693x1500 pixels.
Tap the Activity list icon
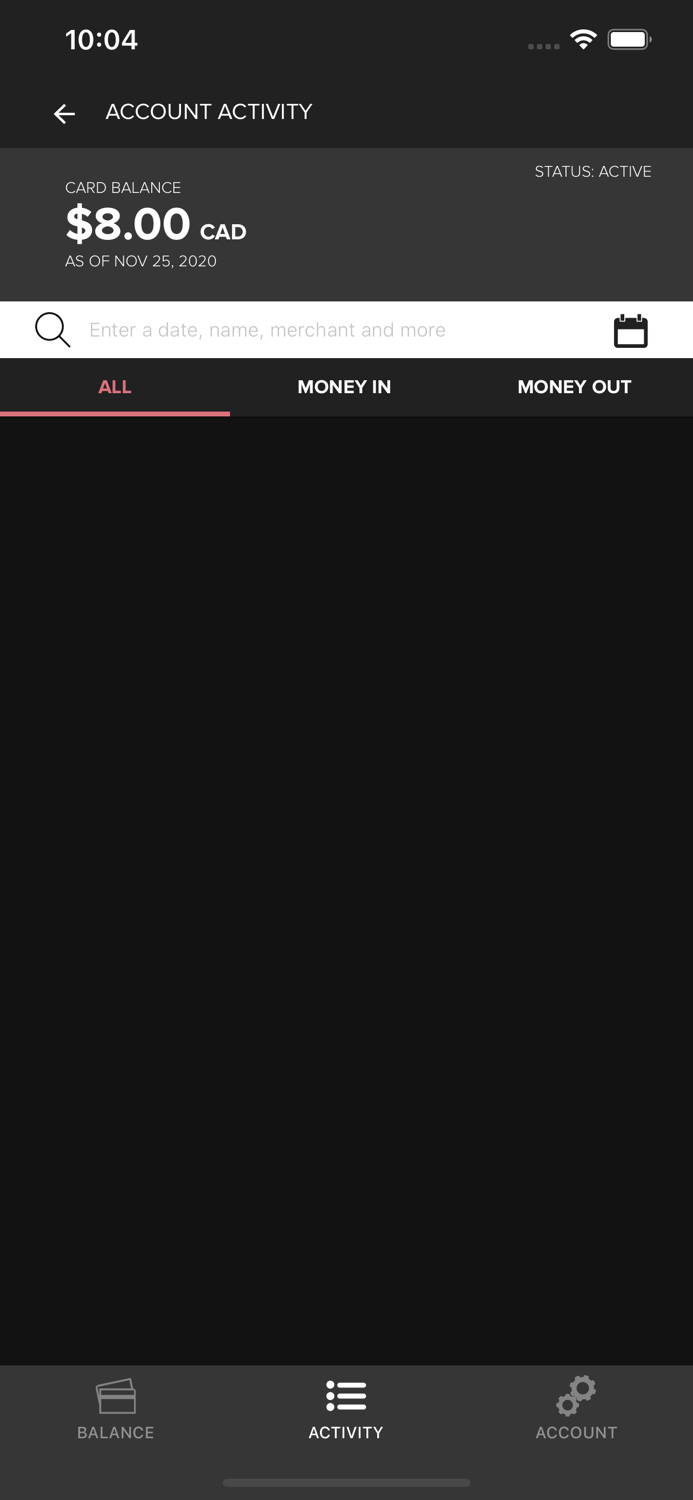[346, 1396]
